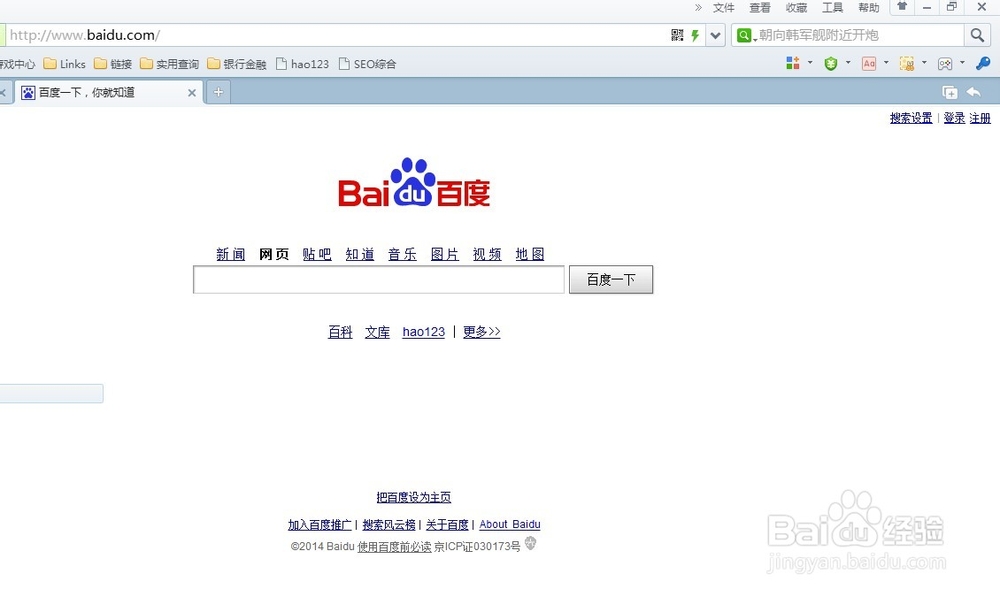Open the shield extension's dropdown arrow
The height and width of the screenshot is (597, 1000).
point(847,62)
